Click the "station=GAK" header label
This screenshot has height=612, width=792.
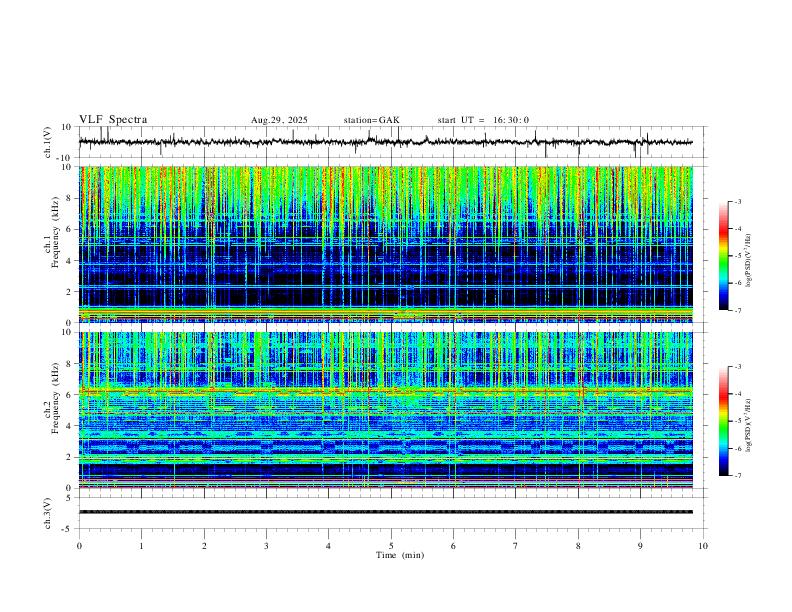tap(371, 120)
